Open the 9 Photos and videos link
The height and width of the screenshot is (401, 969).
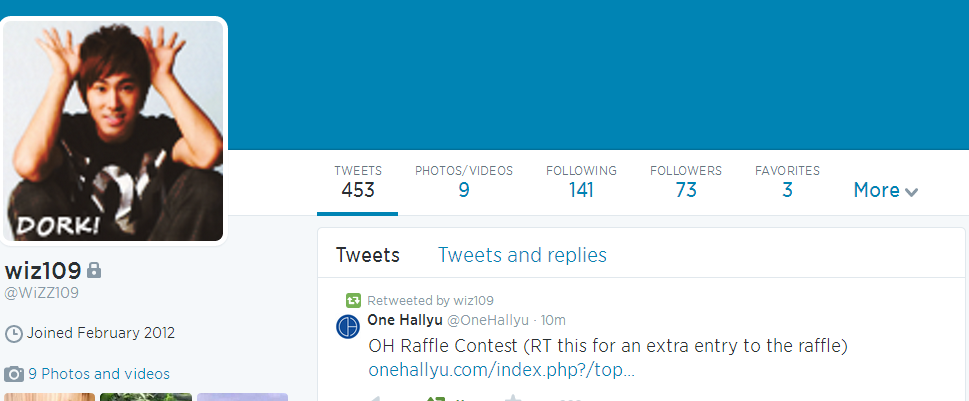tap(99, 374)
